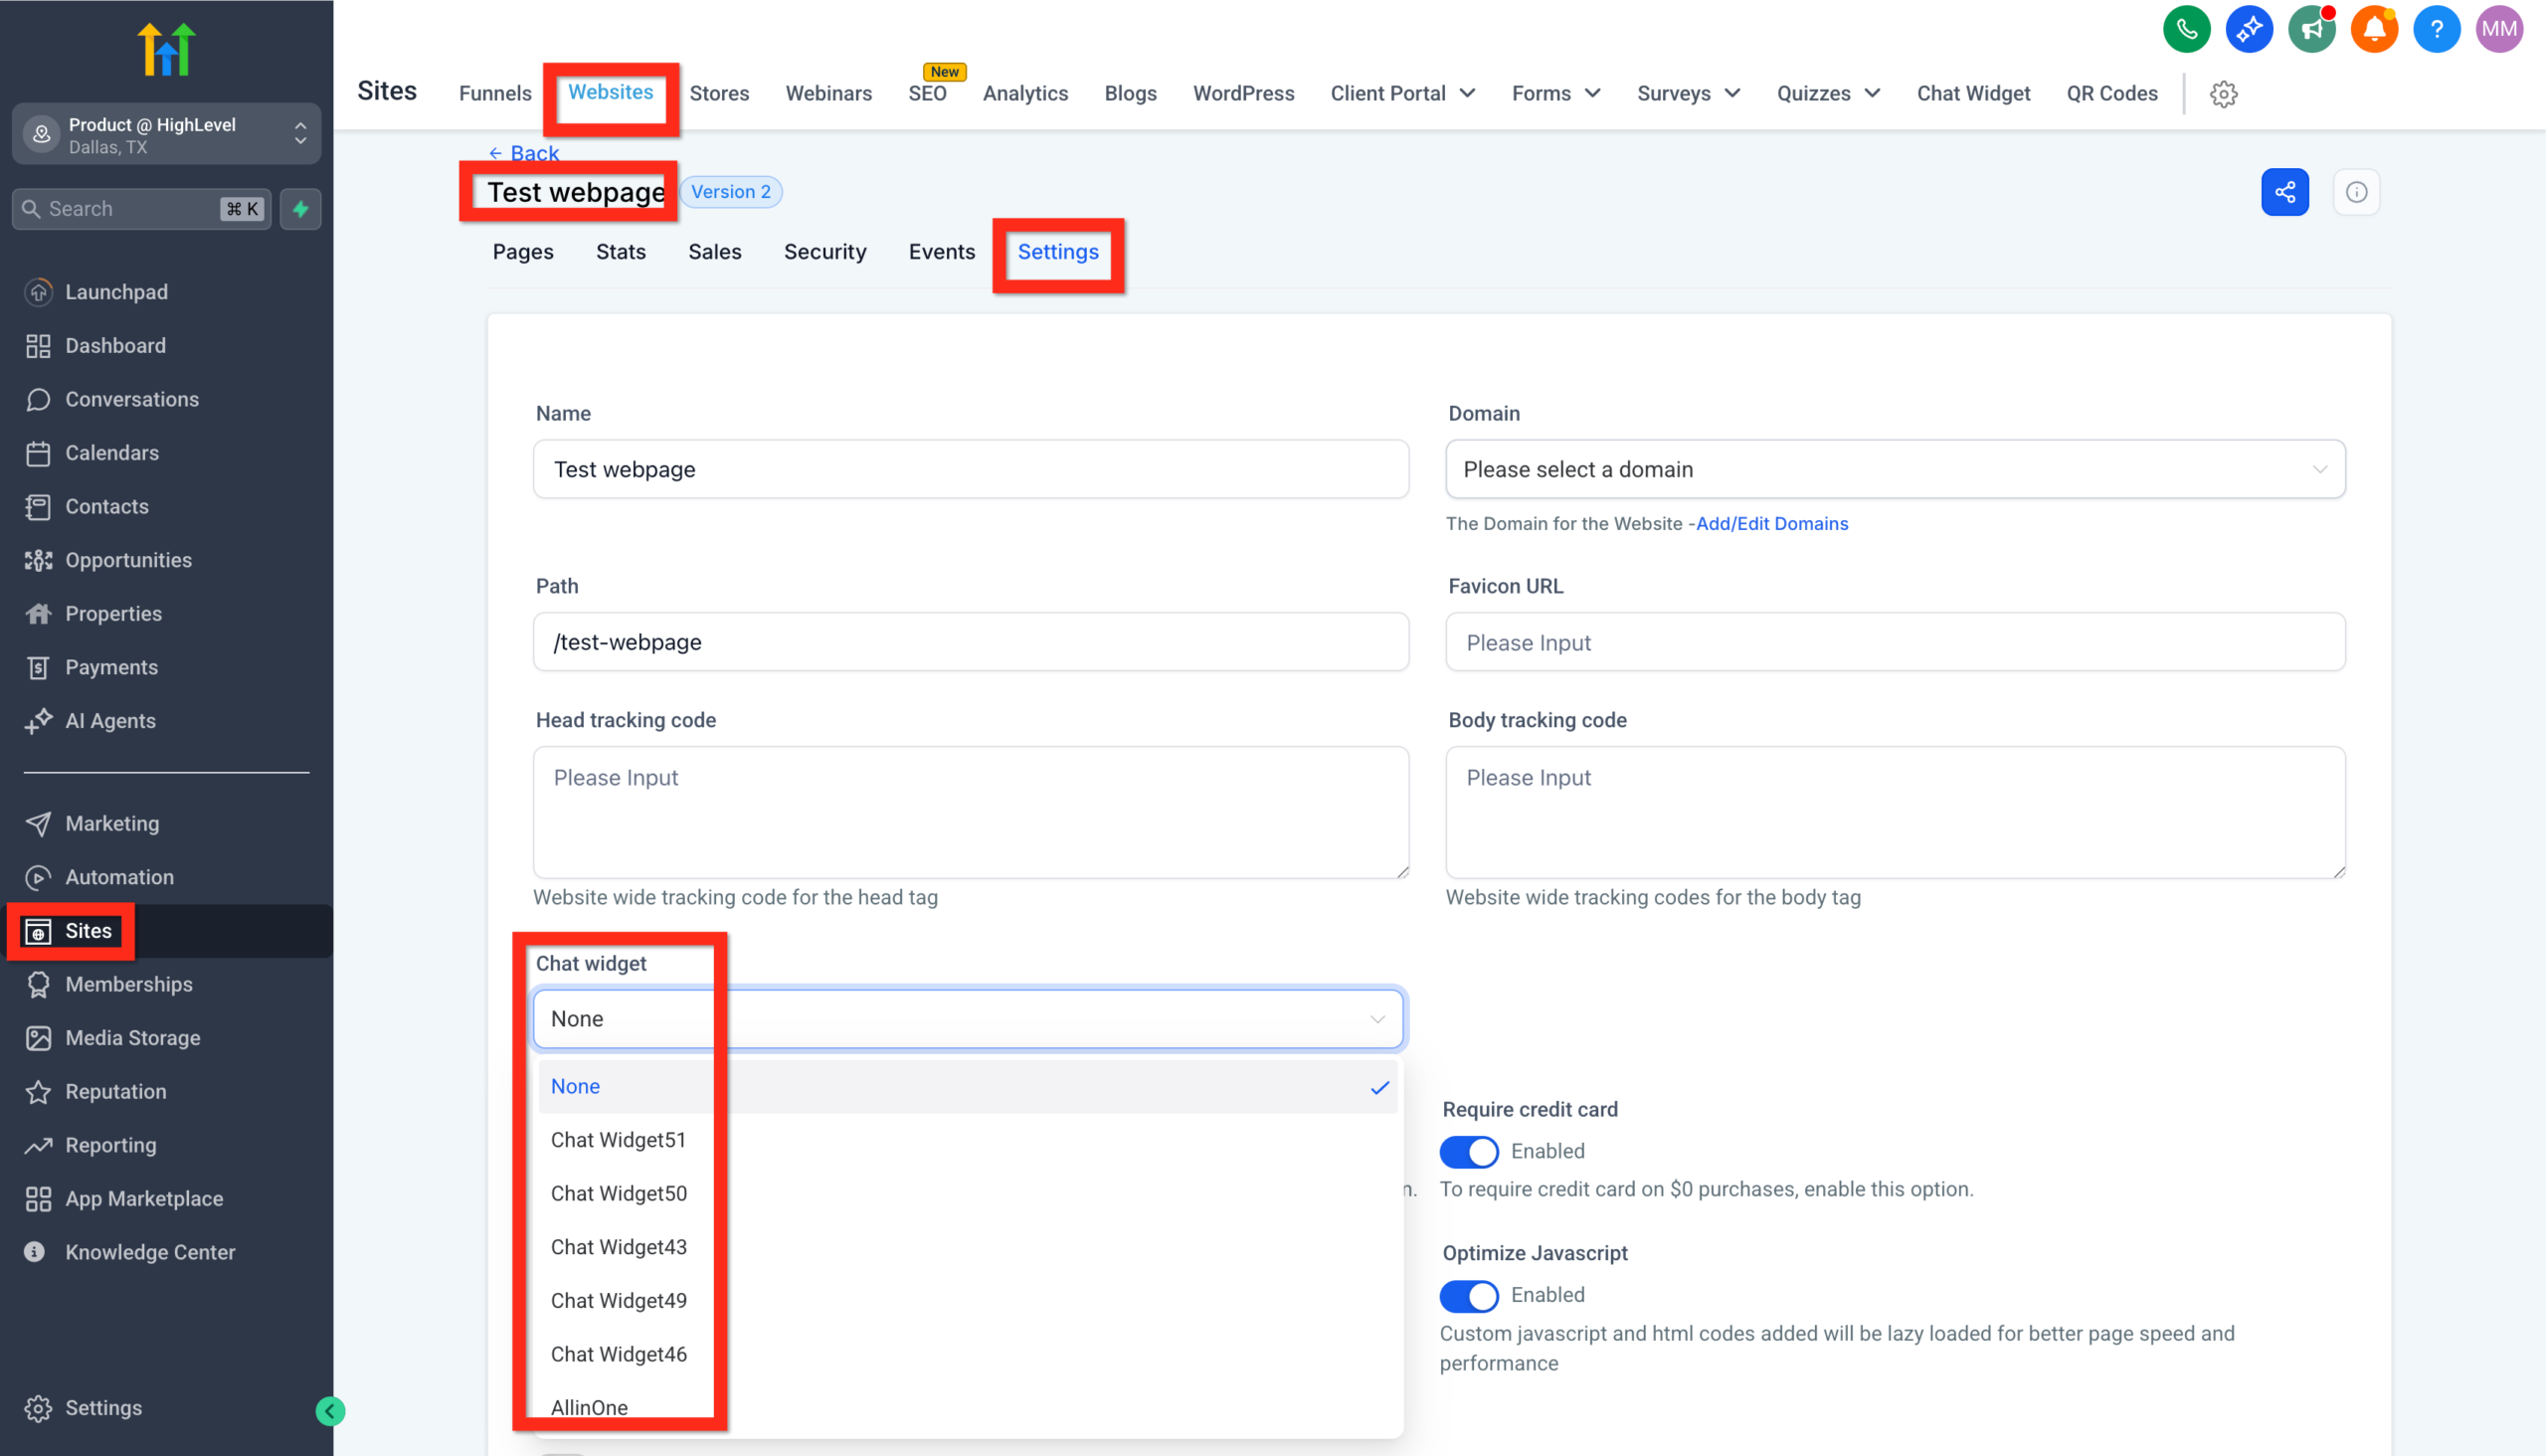The height and width of the screenshot is (1456, 2546).
Task: Select Opportunities in the sidebar
Action: (x=128, y=560)
